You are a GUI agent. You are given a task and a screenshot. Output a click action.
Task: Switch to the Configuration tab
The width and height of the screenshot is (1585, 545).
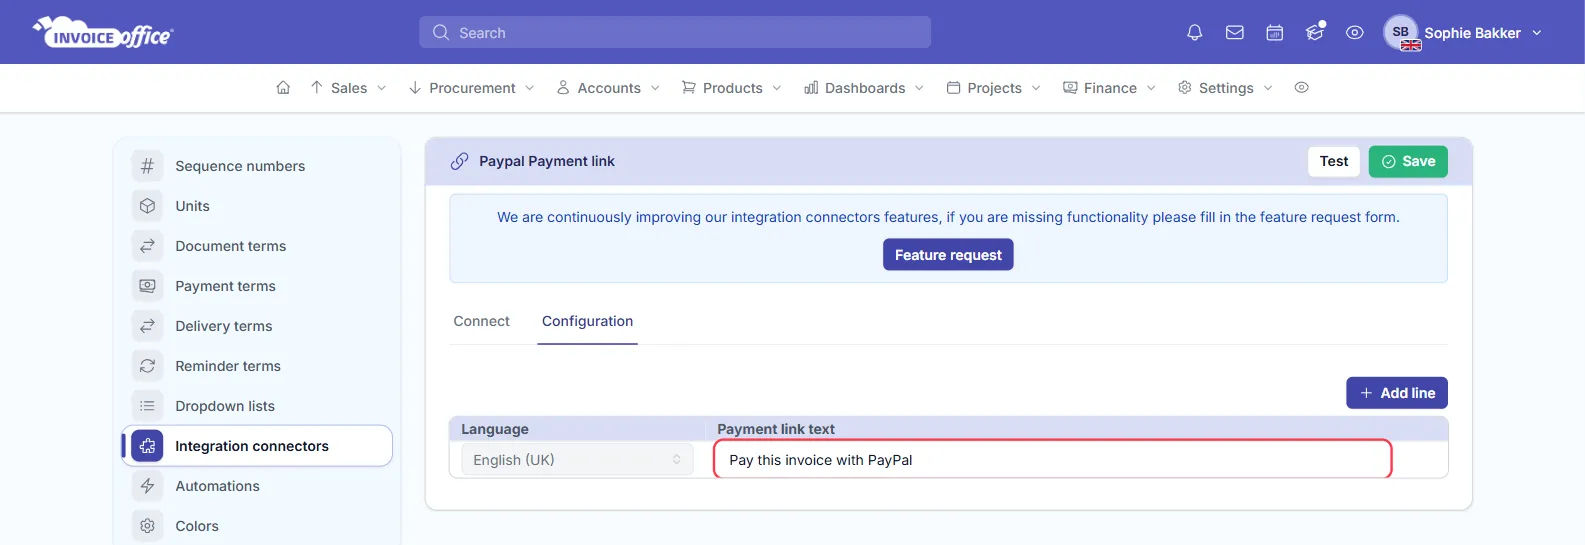point(587,321)
